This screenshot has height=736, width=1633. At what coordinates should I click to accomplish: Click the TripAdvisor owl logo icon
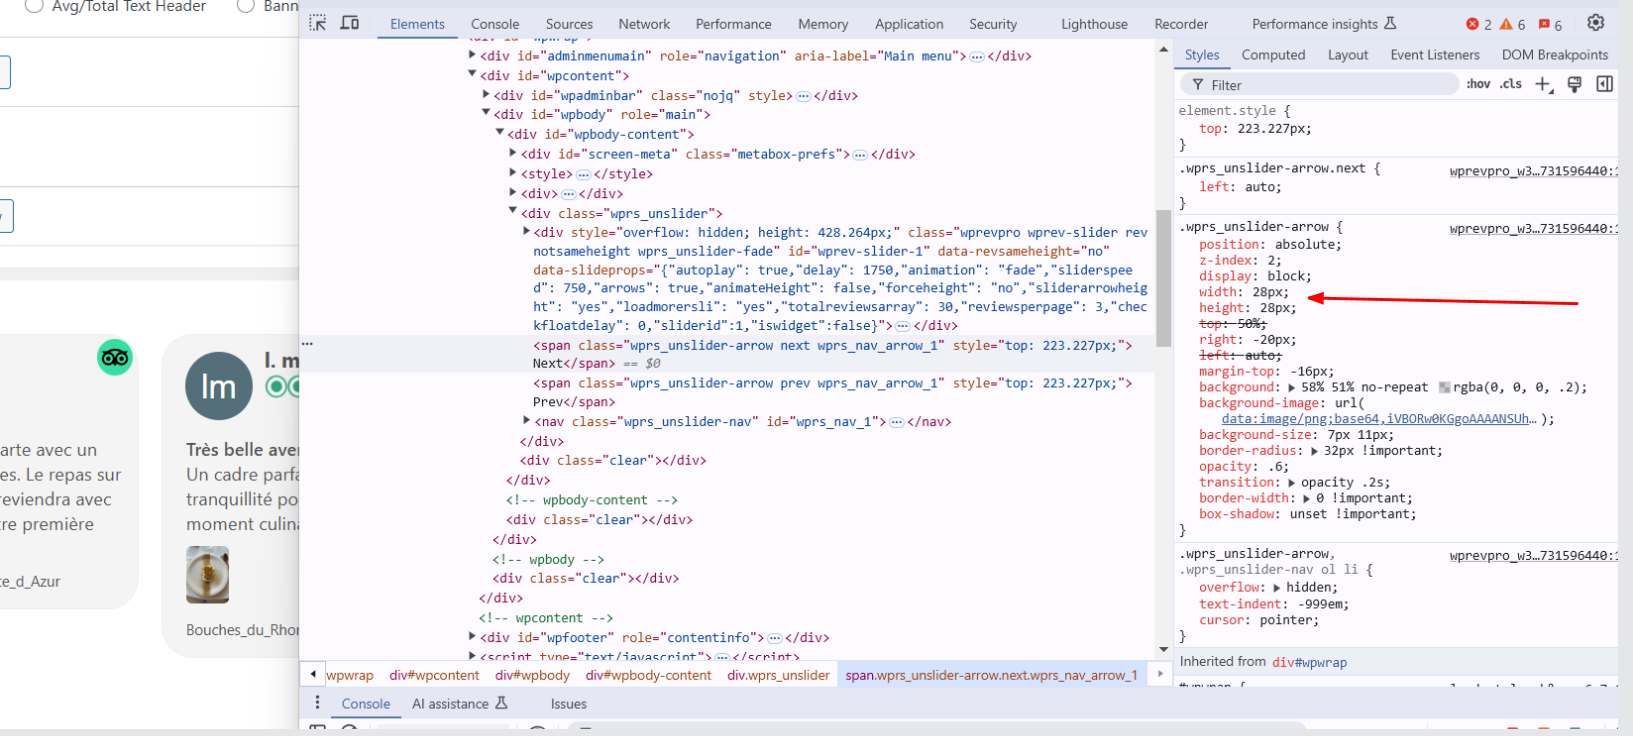pos(115,357)
